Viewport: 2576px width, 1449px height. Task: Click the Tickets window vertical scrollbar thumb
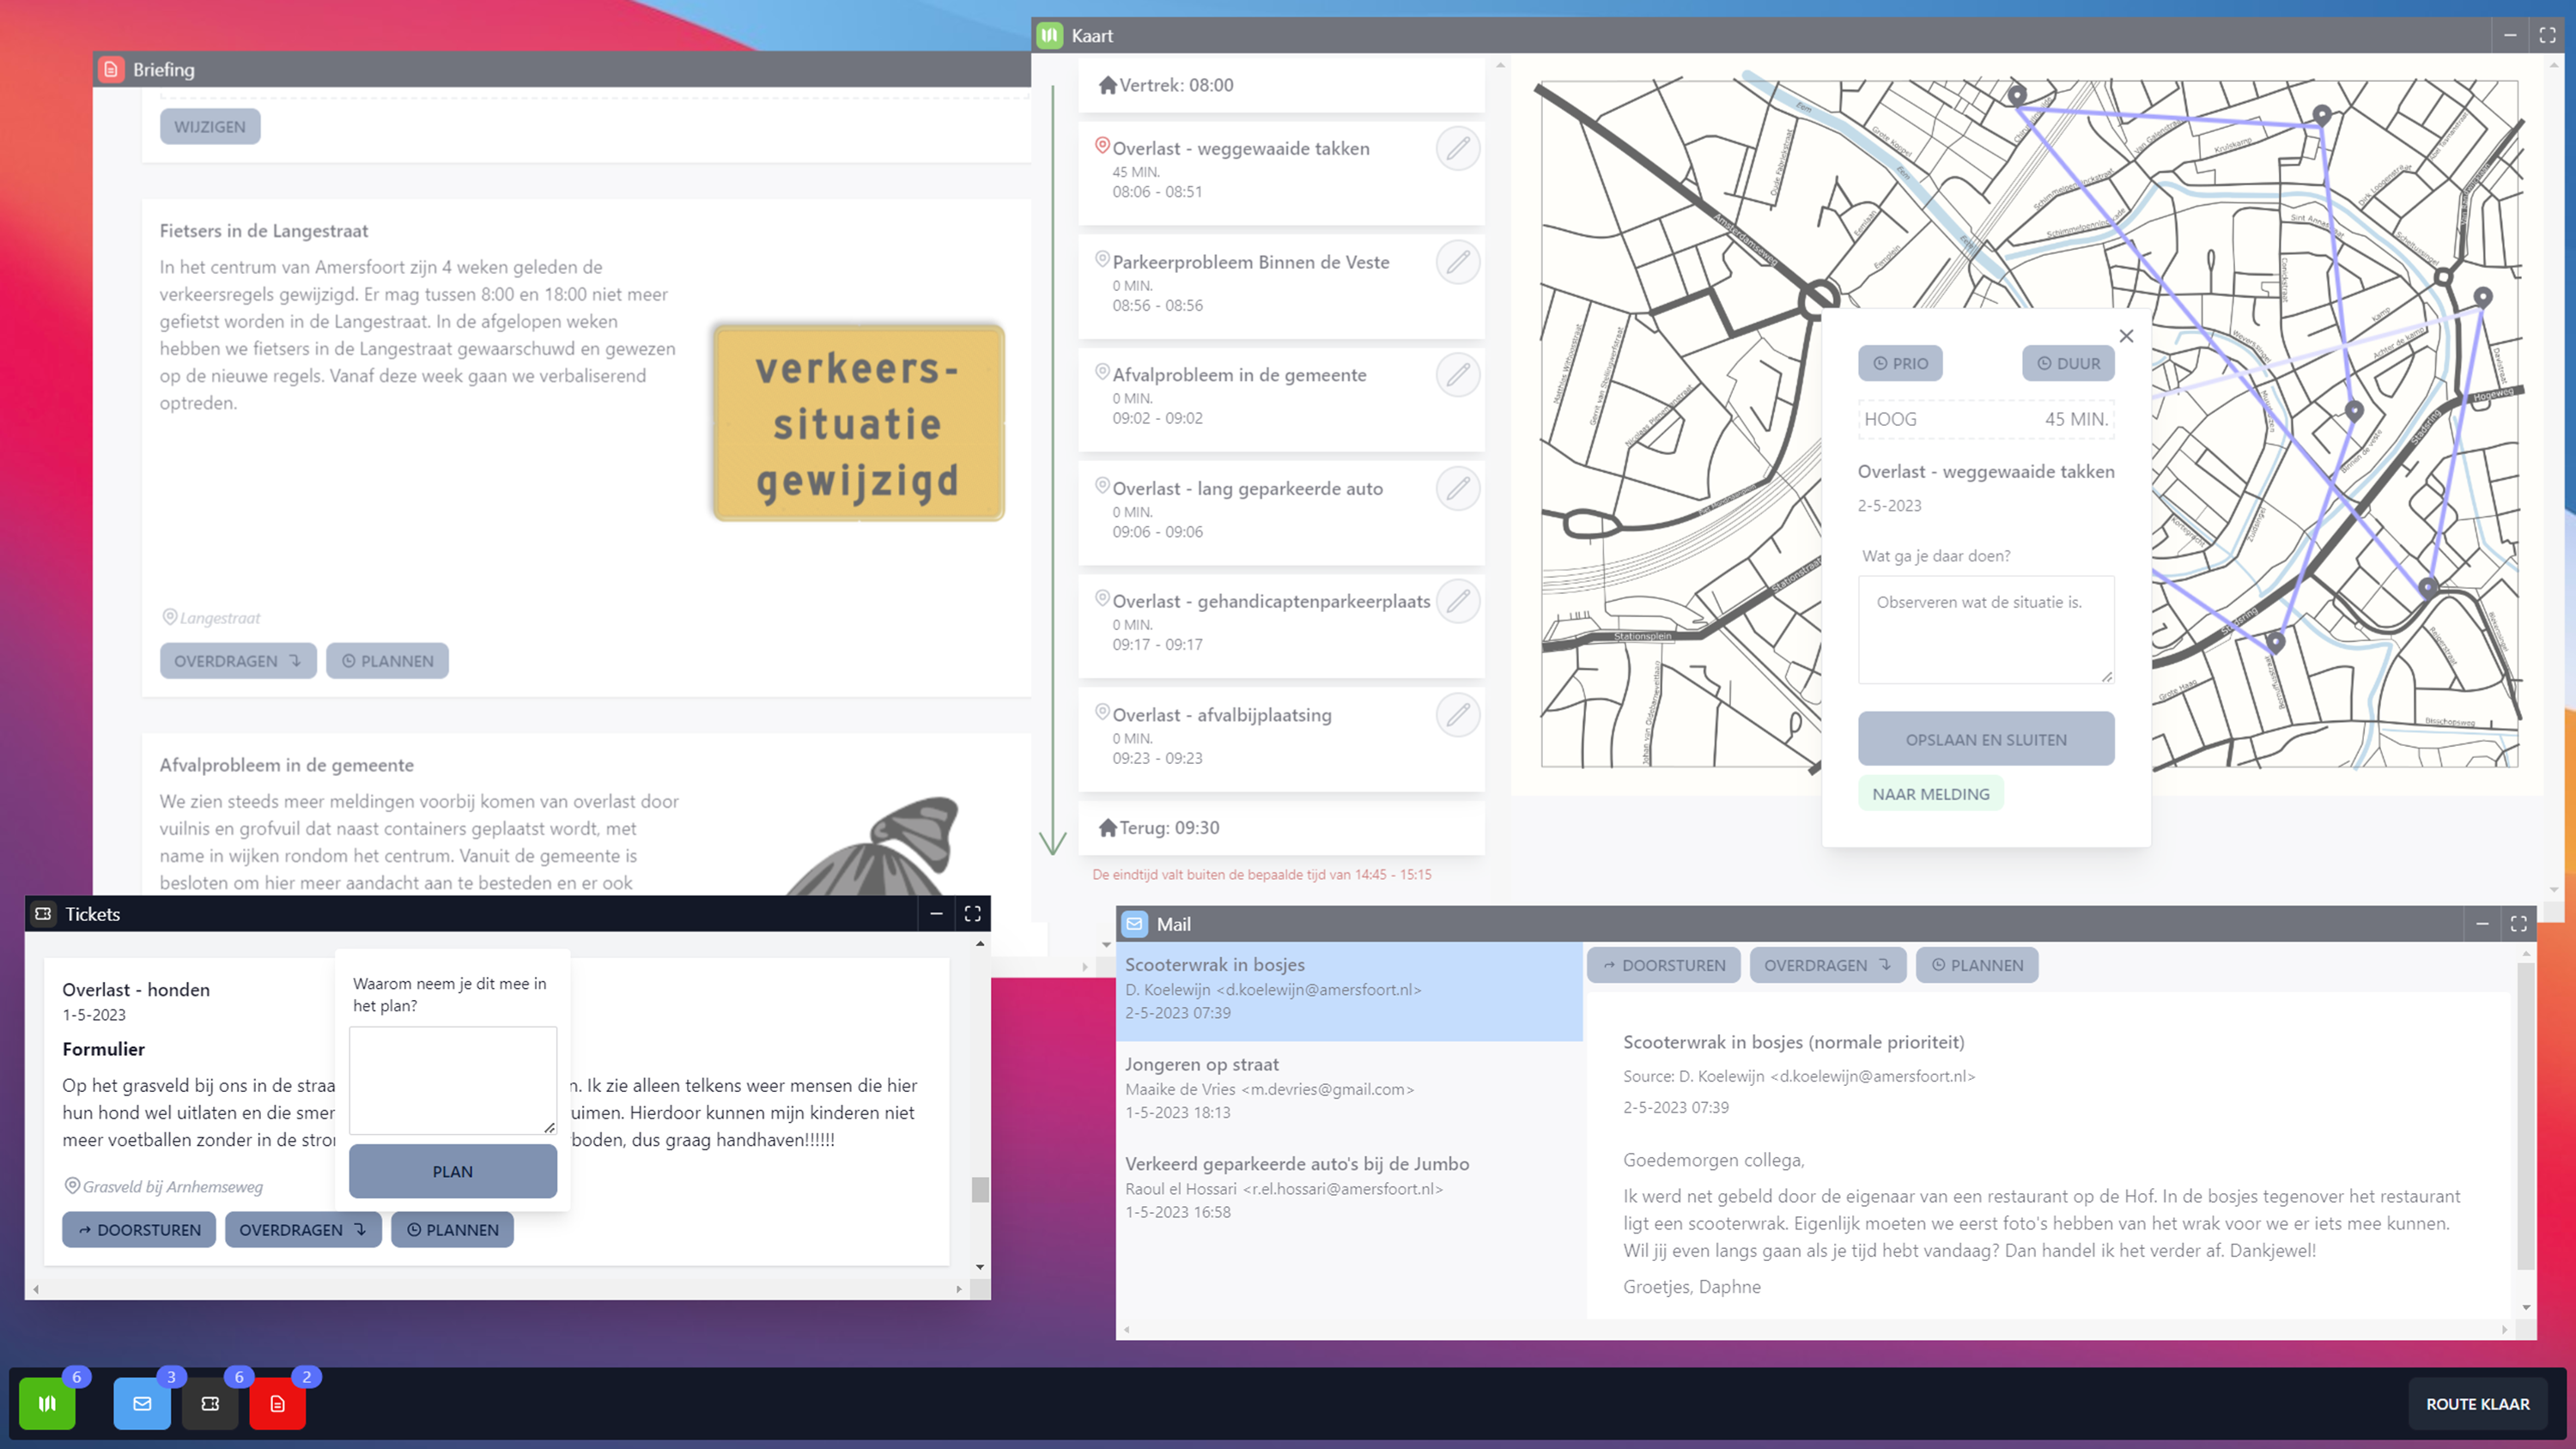pyautogui.click(x=980, y=1188)
